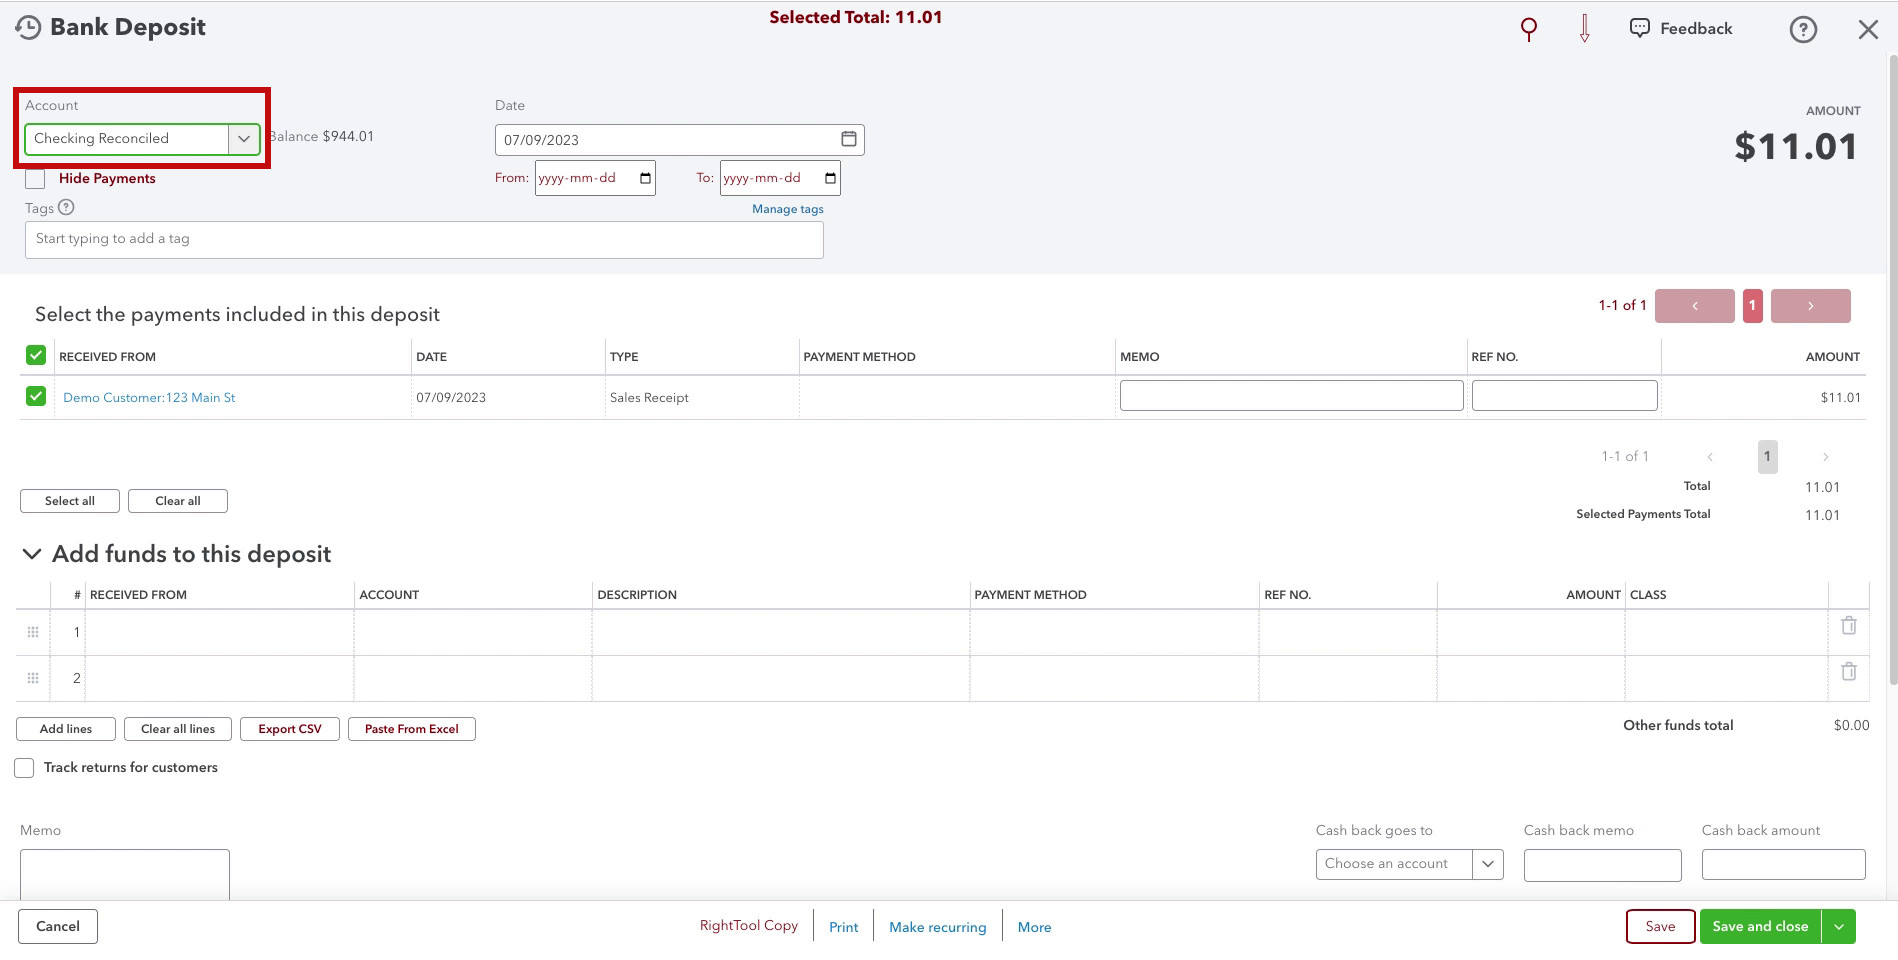Screen dimensions: 1898x960
Task: Click the Feedback speech bubble icon
Action: [x=1640, y=28]
